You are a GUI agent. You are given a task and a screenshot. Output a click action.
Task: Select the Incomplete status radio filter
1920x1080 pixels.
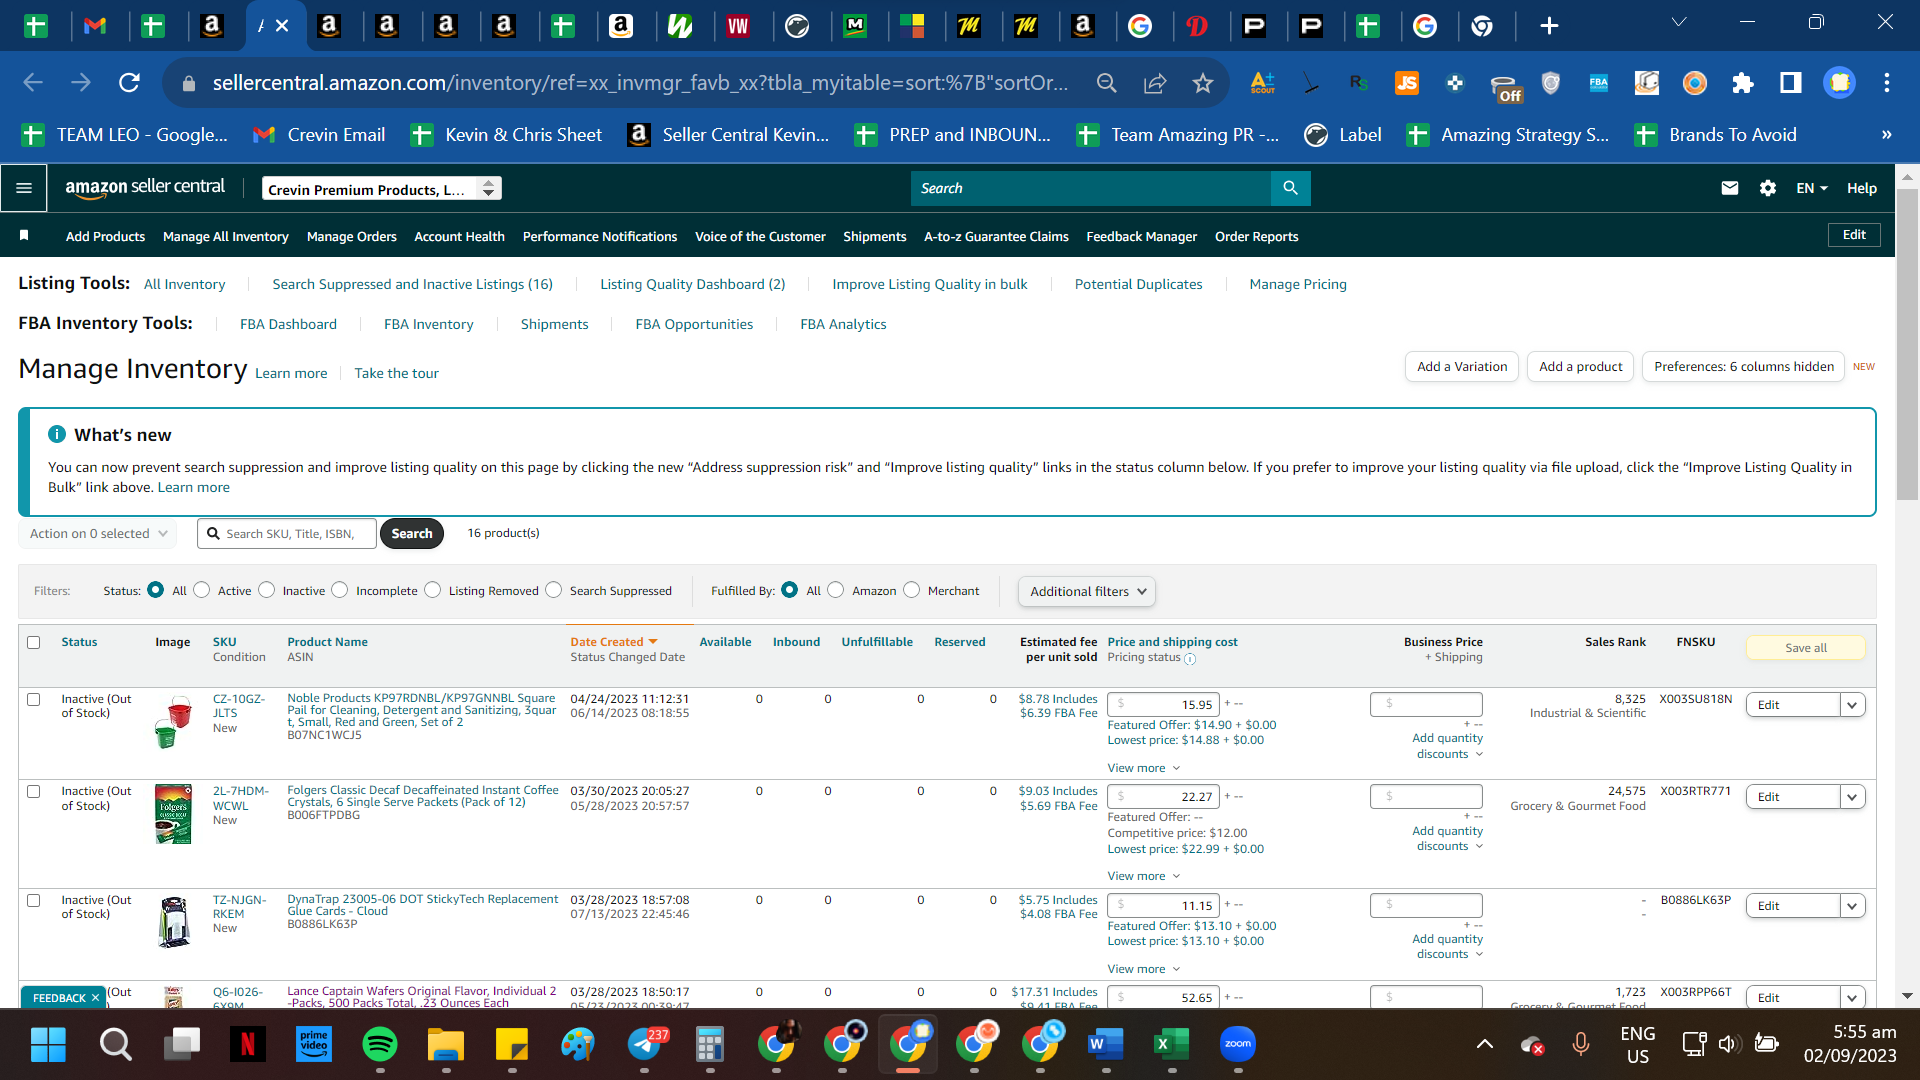(340, 590)
